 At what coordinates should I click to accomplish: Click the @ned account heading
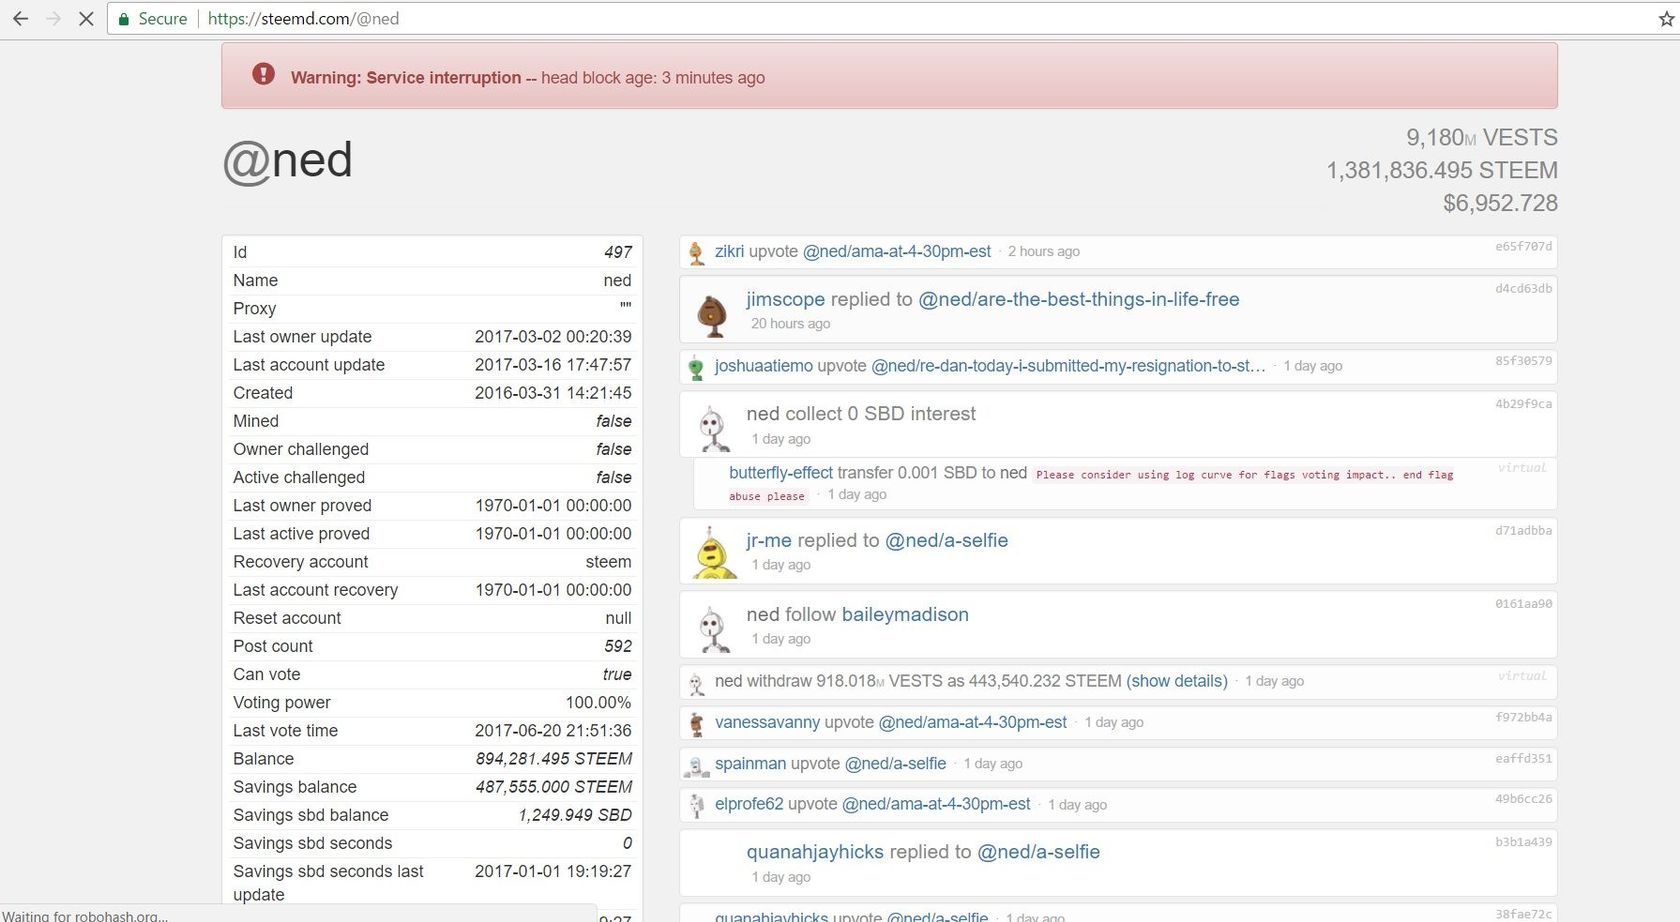[288, 160]
